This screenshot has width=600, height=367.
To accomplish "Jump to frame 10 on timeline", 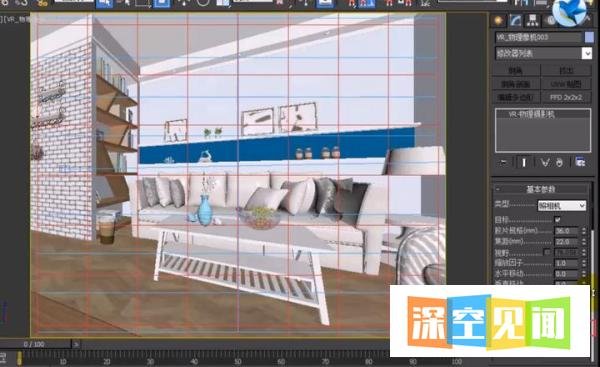I will pyautogui.click(x=62, y=361).
